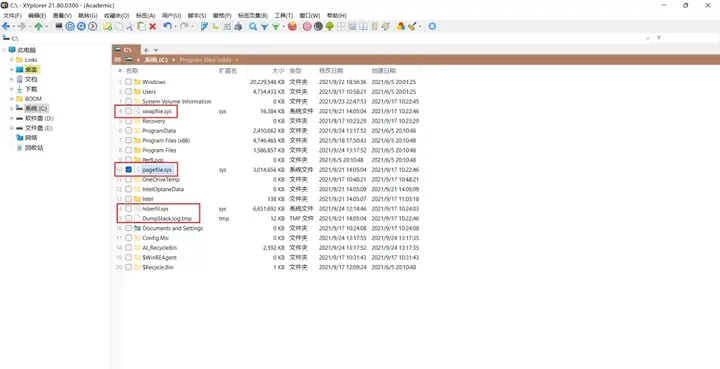Open the address bar dropdown arrow
This screenshot has height=369, width=720.
[648, 39]
